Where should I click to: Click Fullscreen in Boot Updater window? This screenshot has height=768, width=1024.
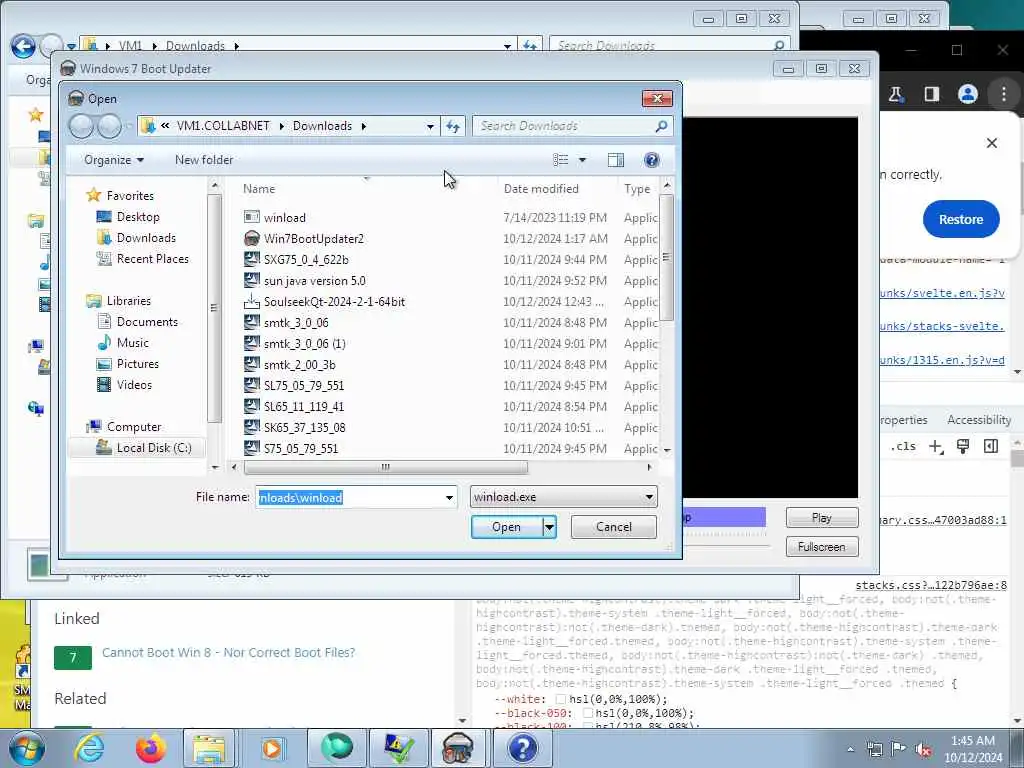[822, 547]
